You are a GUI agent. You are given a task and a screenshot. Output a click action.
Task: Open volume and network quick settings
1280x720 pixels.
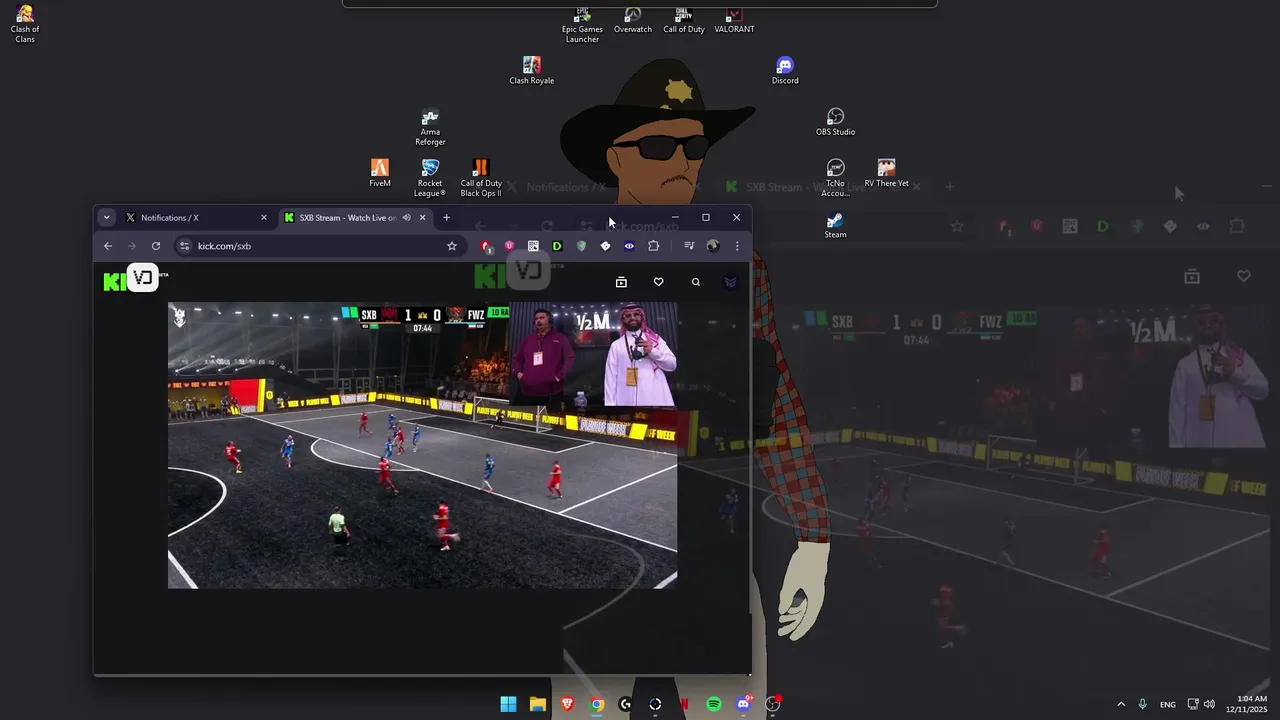point(1201,704)
